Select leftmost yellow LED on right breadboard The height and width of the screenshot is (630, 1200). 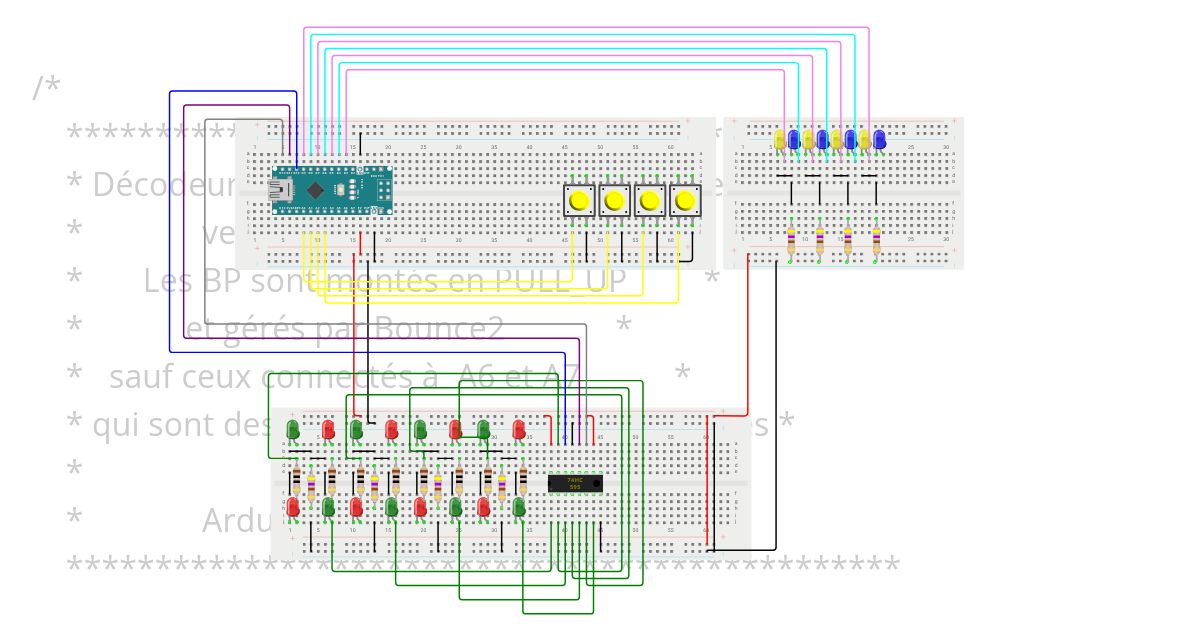[780, 139]
